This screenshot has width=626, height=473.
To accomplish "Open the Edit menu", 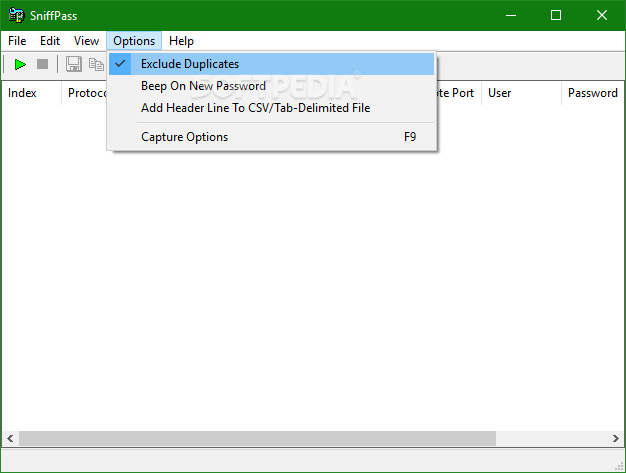I will (50, 41).
